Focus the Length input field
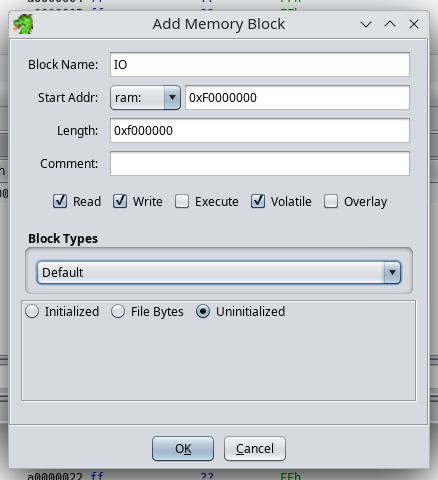 click(260, 130)
